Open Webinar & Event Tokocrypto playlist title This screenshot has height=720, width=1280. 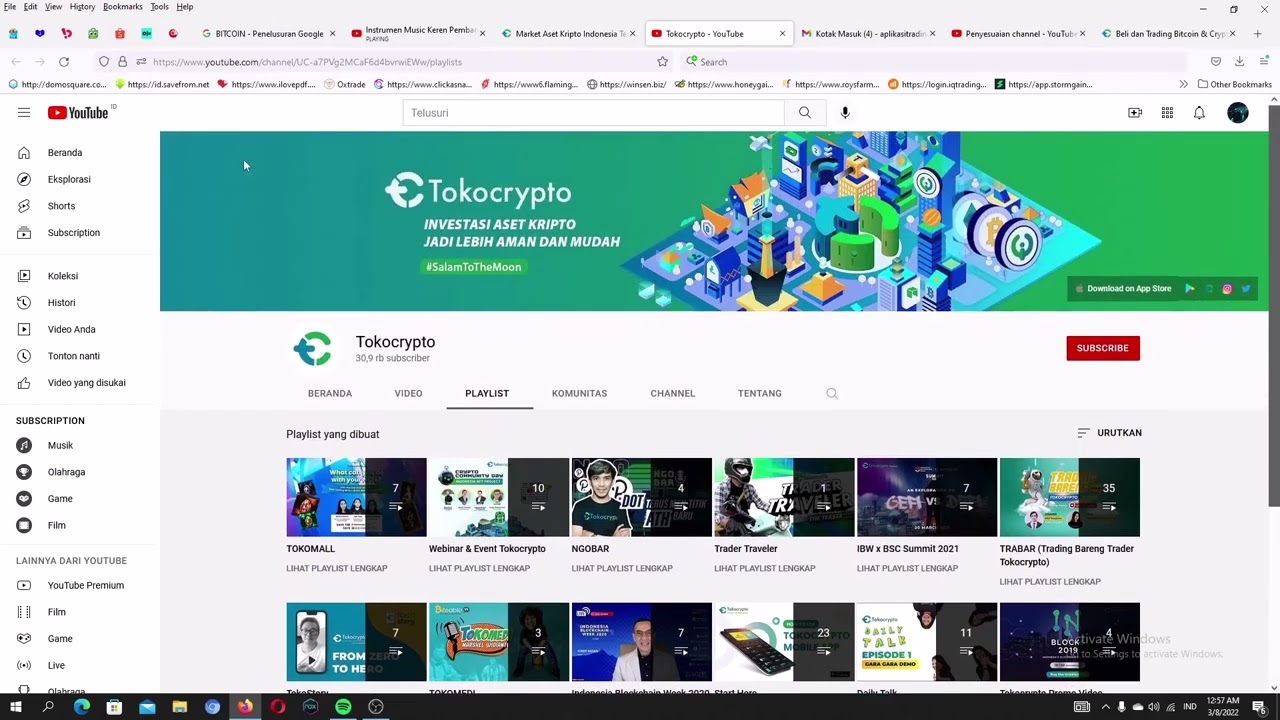487,549
